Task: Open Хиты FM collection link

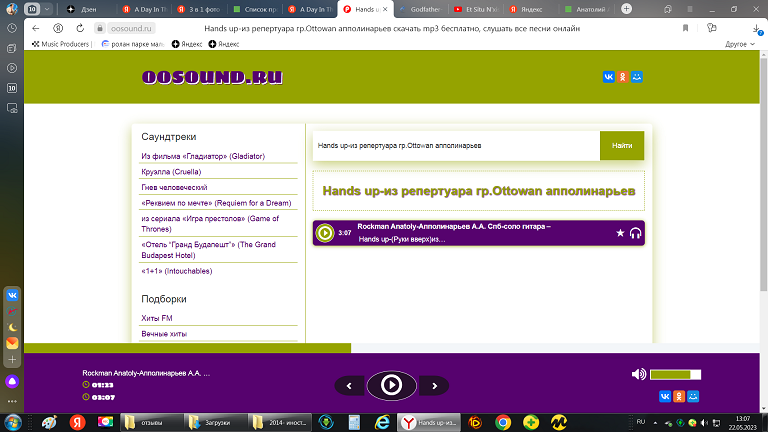Action: coord(157,318)
